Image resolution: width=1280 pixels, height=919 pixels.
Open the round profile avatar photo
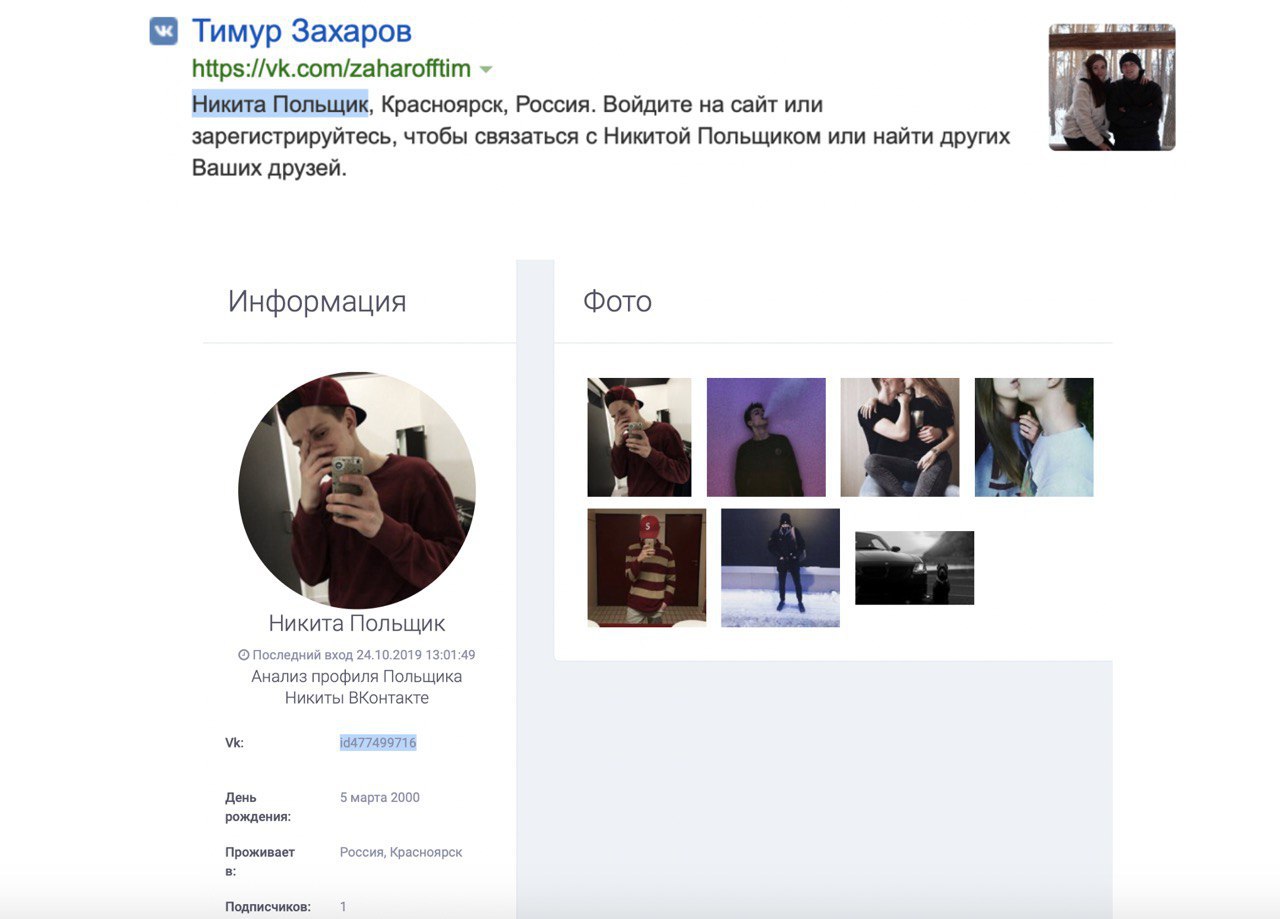[357, 490]
